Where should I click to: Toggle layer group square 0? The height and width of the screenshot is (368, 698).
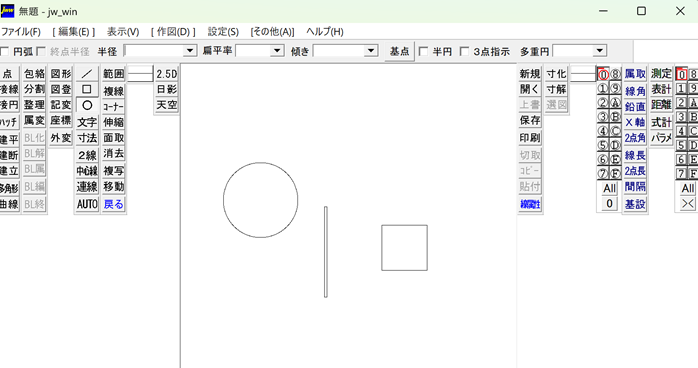(x=682, y=74)
